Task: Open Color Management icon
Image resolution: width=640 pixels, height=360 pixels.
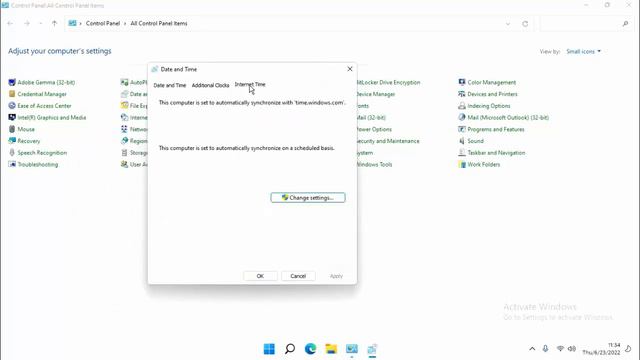Action: tap(462, 82)
